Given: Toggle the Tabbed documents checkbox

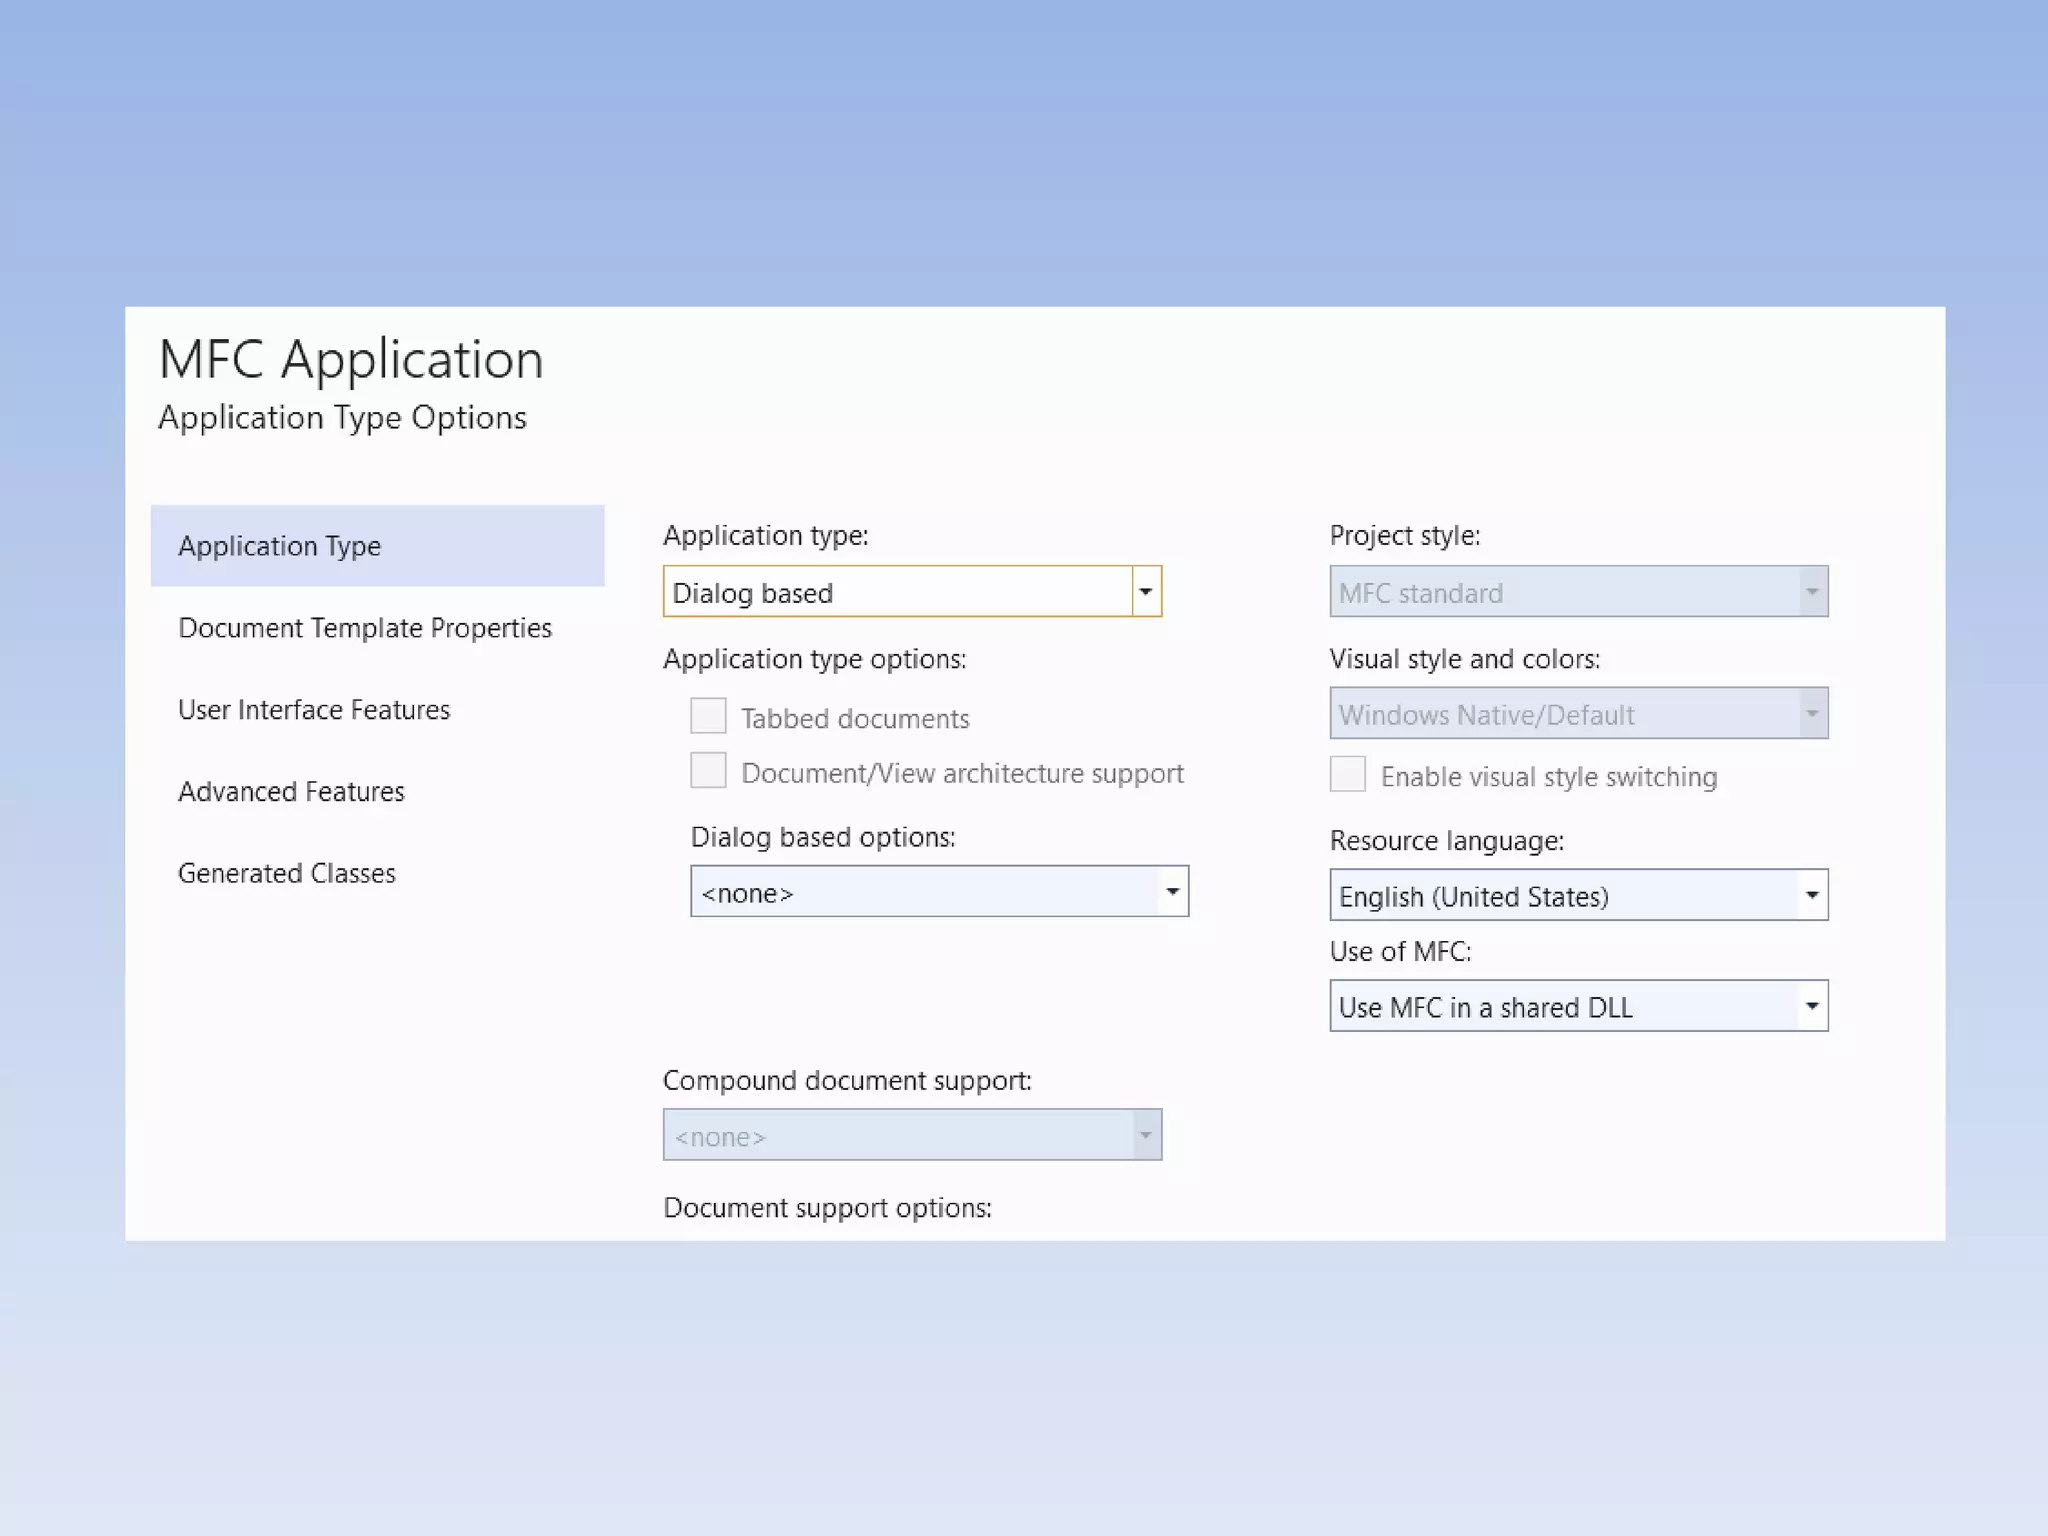Looking at the screenshot, I should click(708, 716).
